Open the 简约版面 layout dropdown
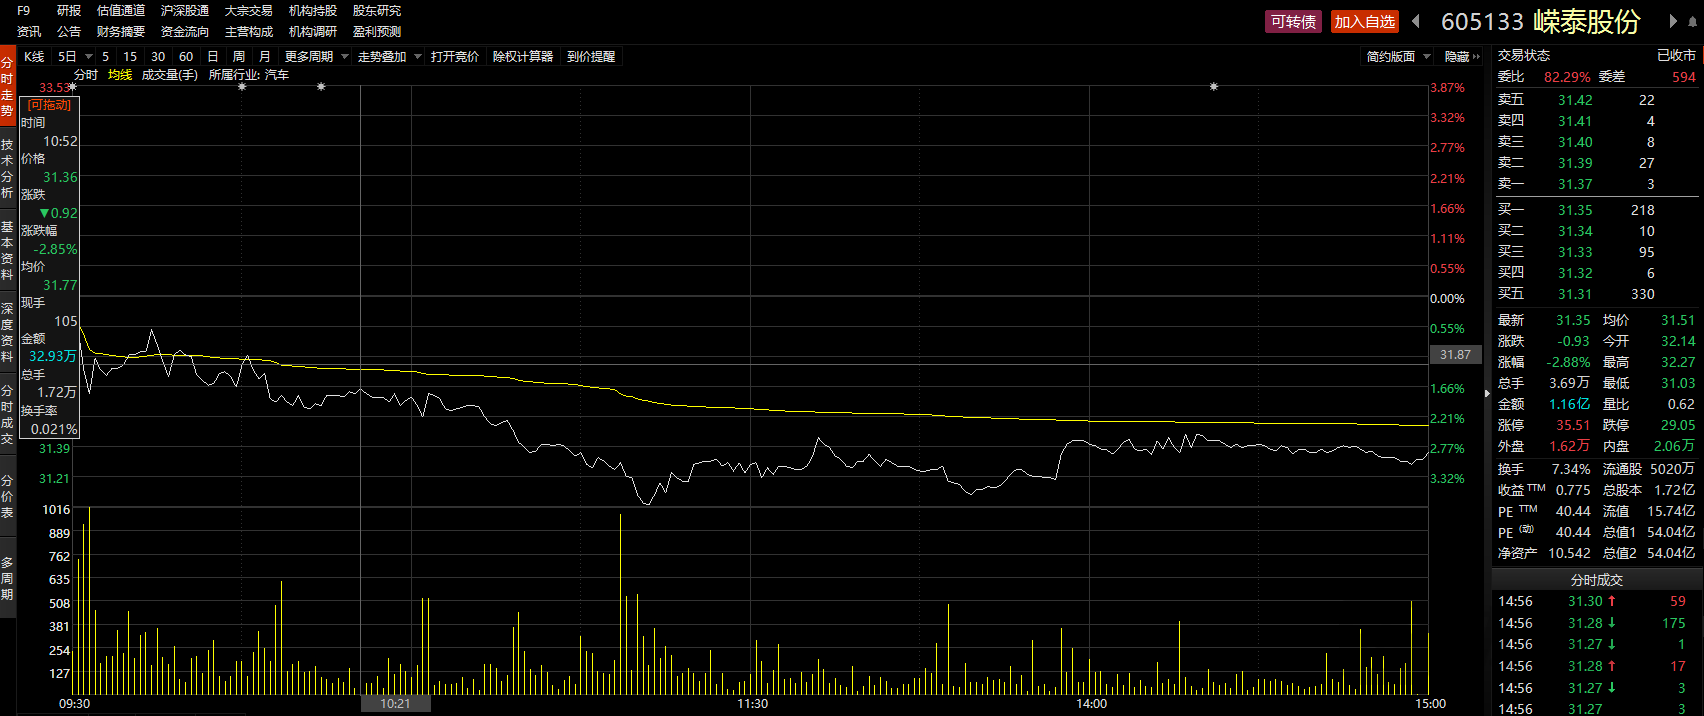 (x=1399, y=57)
